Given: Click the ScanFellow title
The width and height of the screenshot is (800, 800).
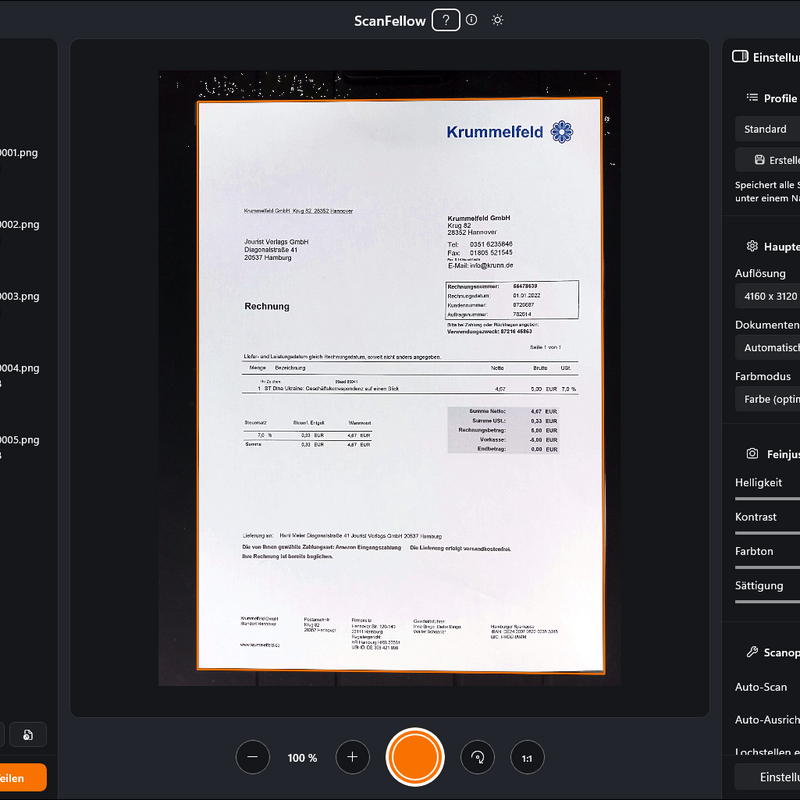Looking at the screenshot, I should pos(390,21).
